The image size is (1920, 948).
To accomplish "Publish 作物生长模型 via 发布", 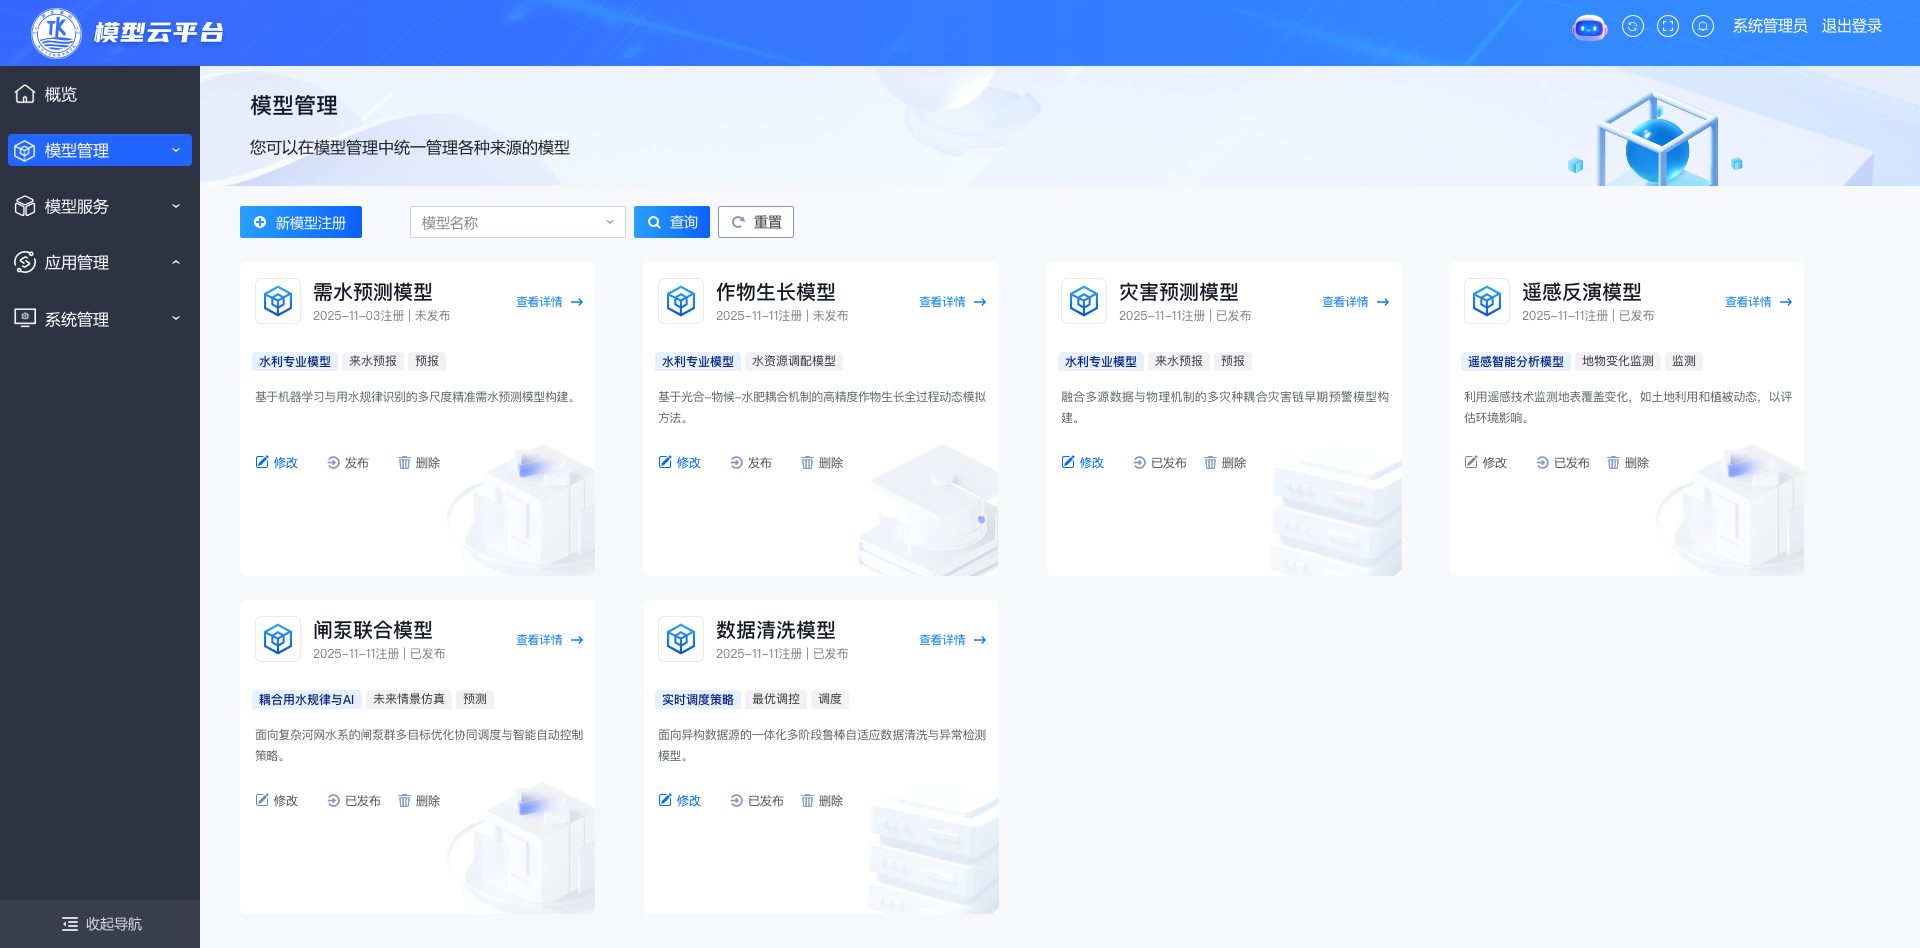I will pos(751,463).
